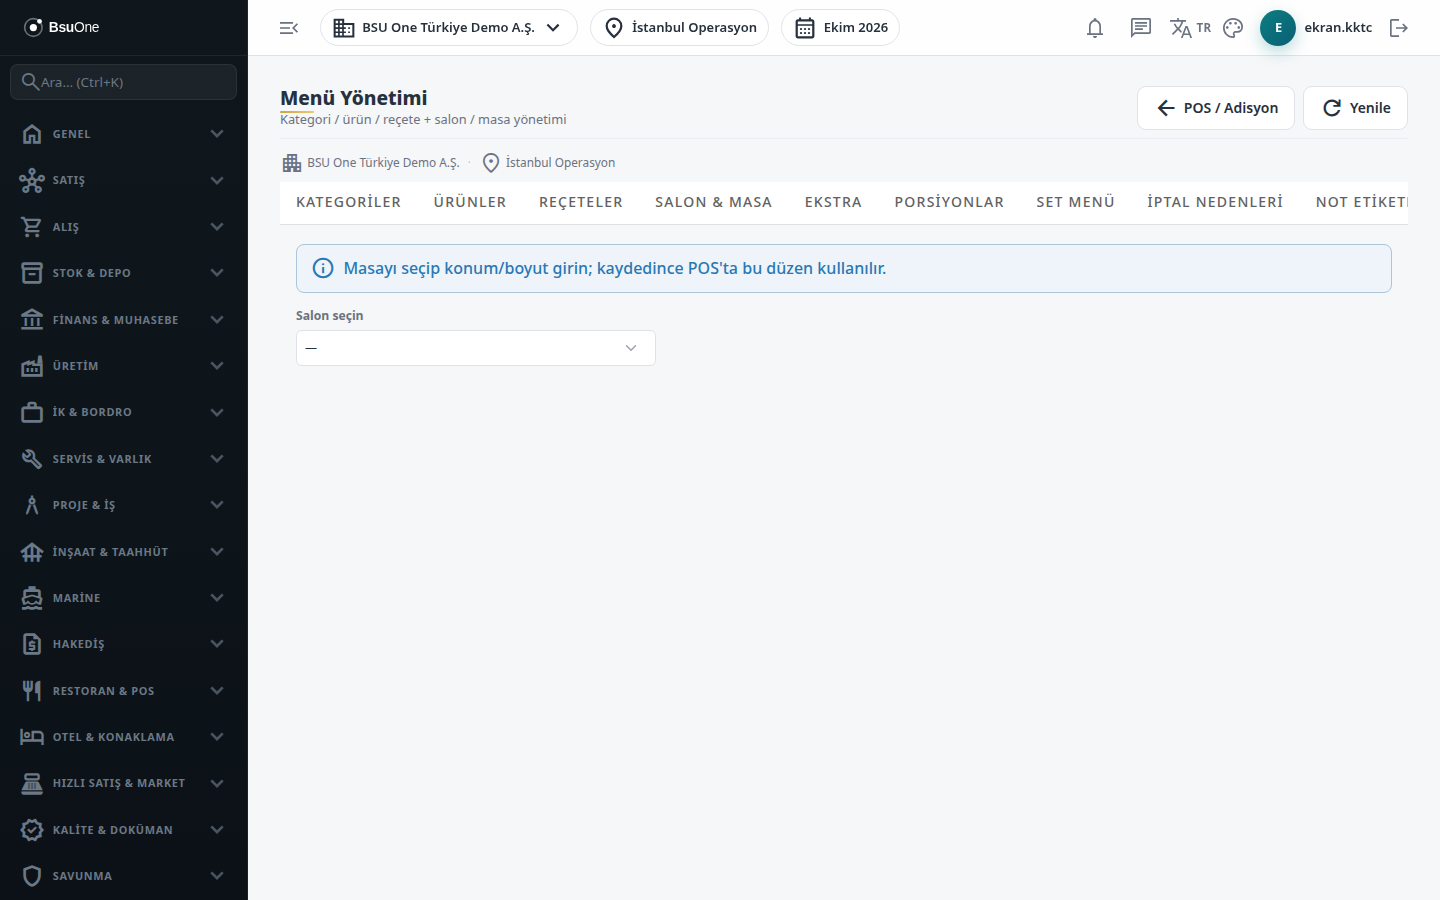Click the Yenile refresh button

tap(1355, 108)
